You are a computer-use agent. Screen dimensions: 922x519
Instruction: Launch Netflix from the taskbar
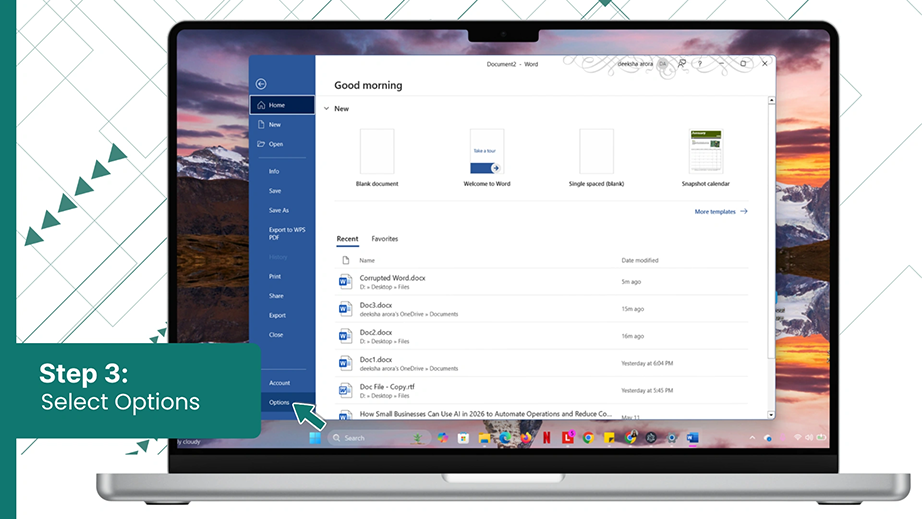click(x=547, y=438)
